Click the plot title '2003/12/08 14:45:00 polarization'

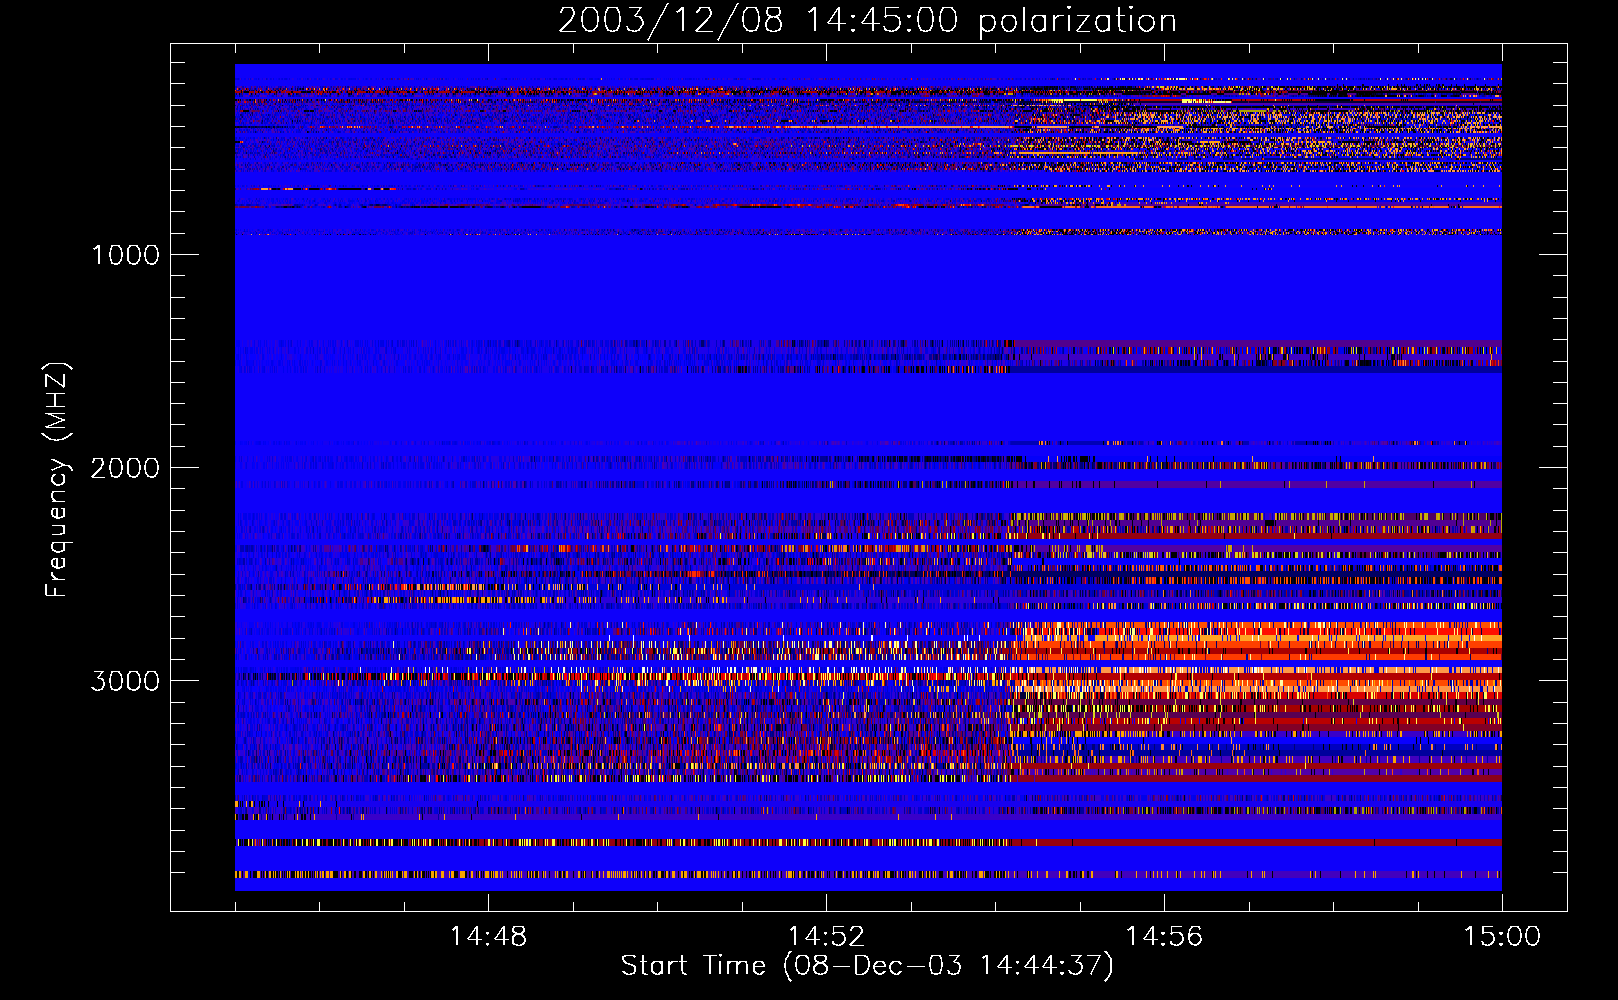pos(867,21)
